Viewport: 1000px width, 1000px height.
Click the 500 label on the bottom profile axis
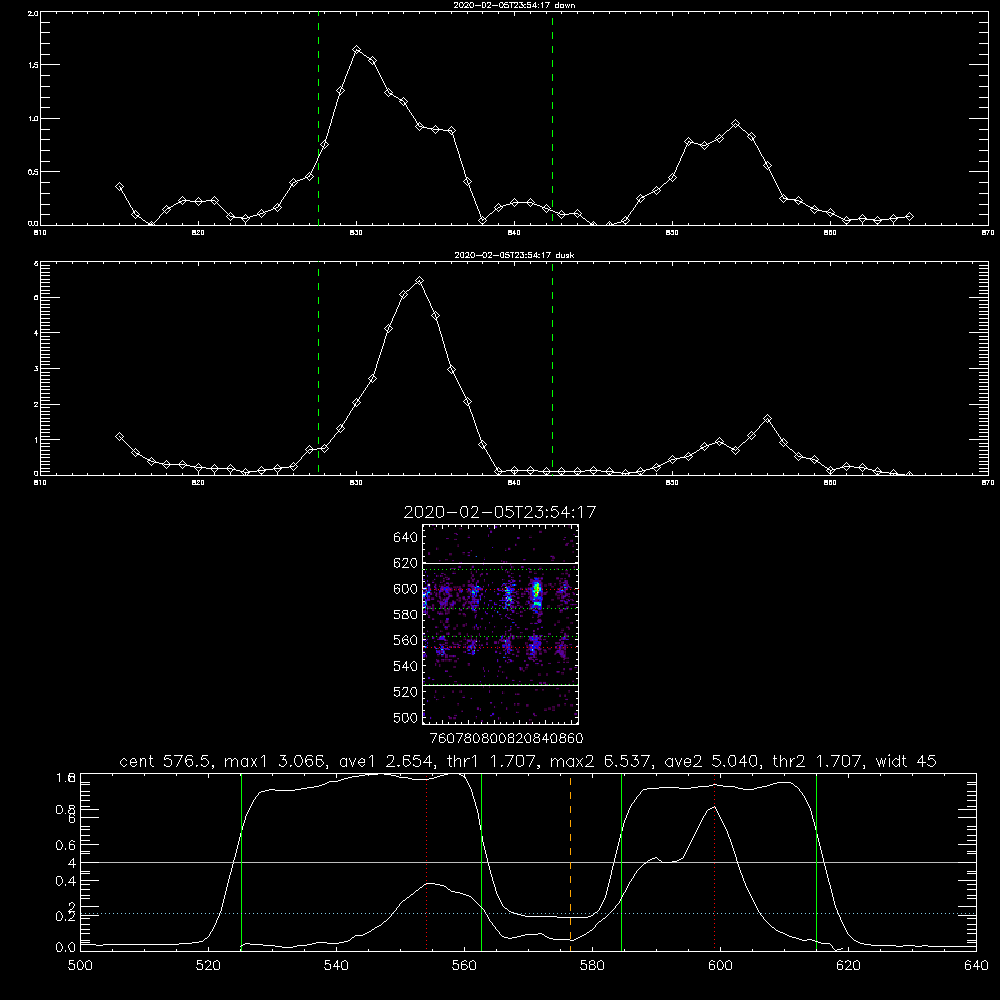coord(80,966)
